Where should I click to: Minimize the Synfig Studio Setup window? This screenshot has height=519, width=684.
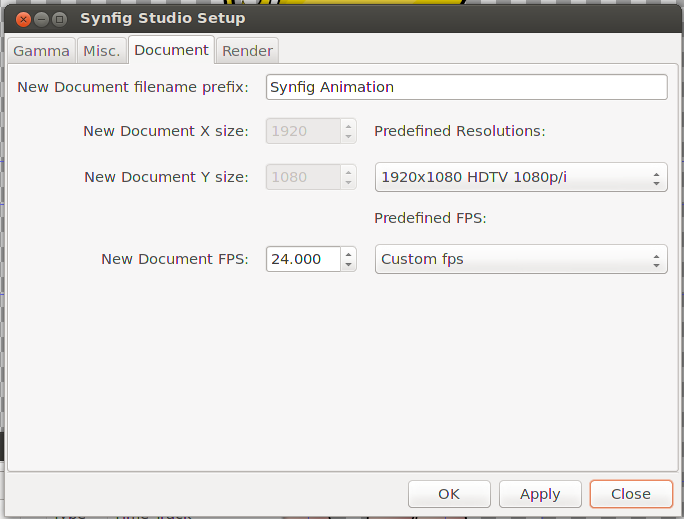click(41, 19)
